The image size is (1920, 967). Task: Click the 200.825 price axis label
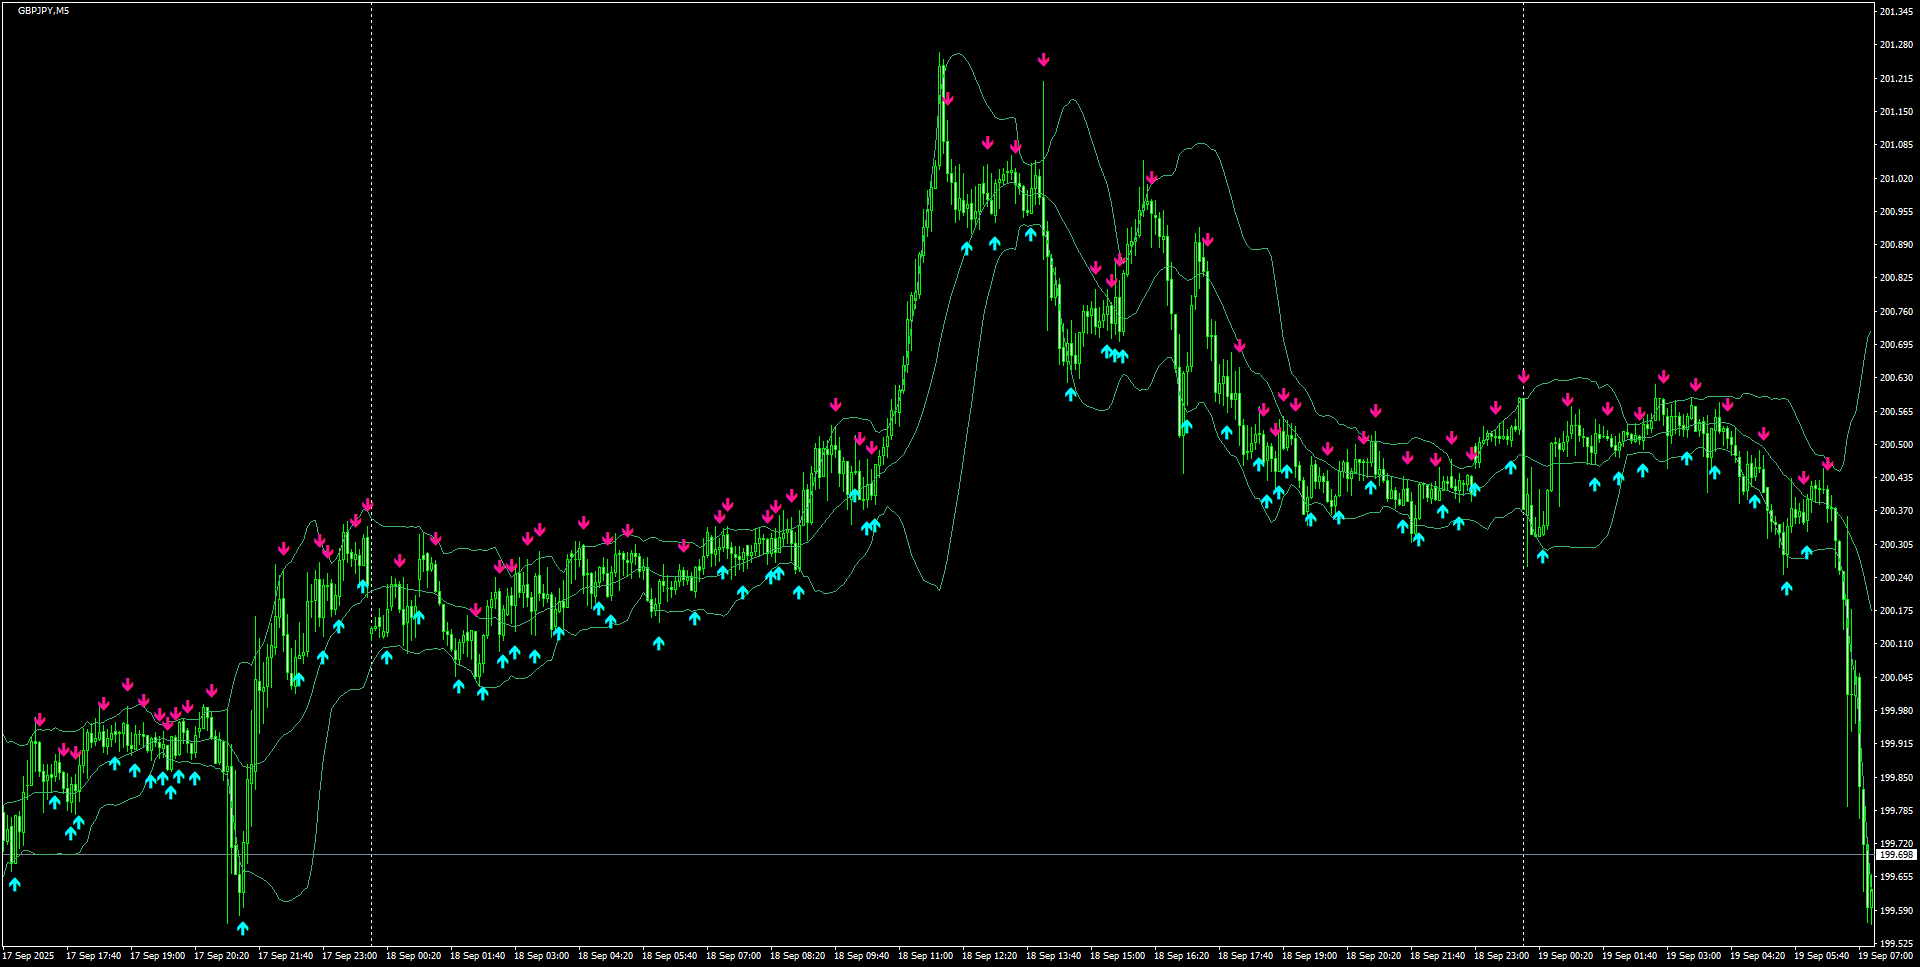[x=1896, y=278]
